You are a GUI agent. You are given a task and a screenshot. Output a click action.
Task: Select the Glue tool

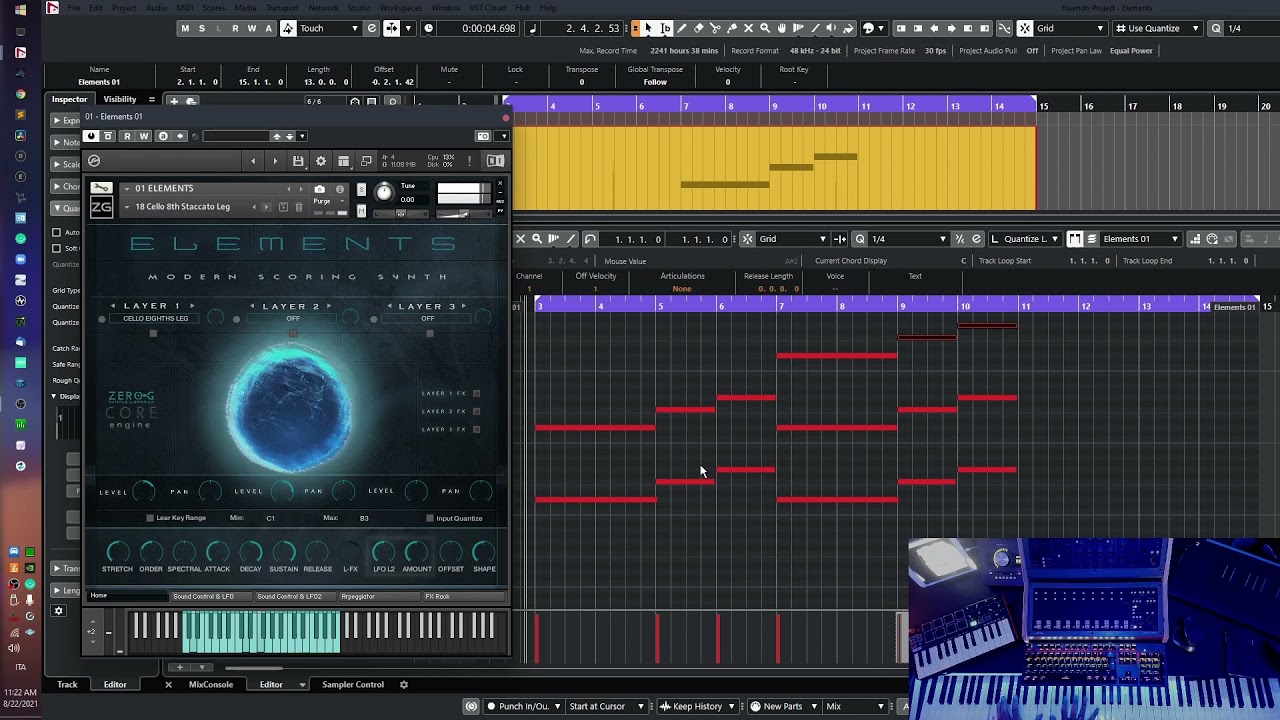click(731, 28)
